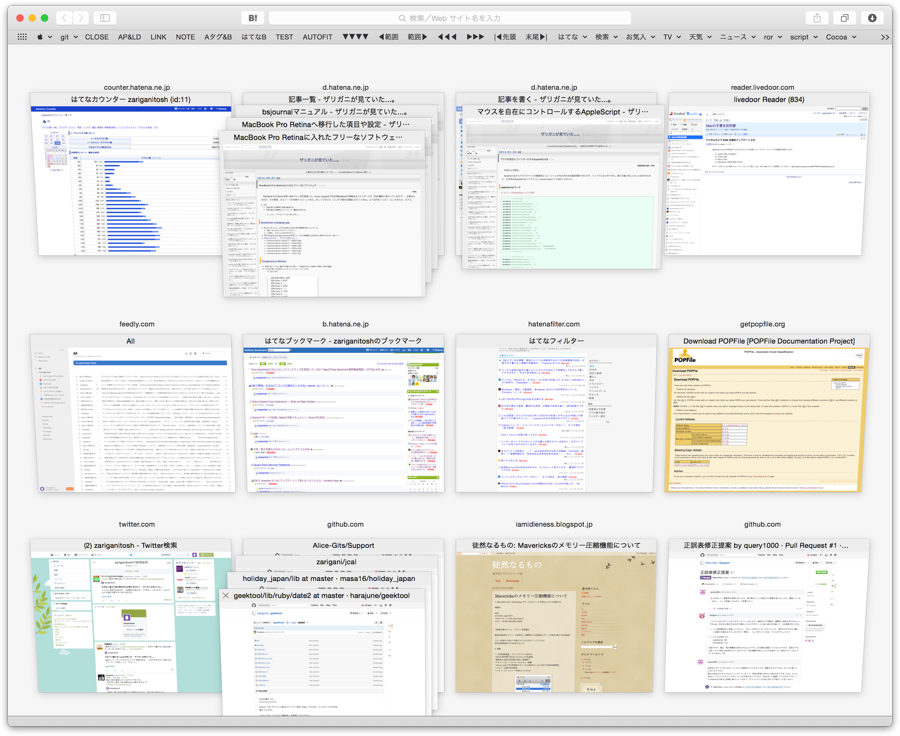This screenshot has width=900, height=736.
Task: Open the 記事一覧 - ザリガニが見ていた tab
Action: point(343,99)
